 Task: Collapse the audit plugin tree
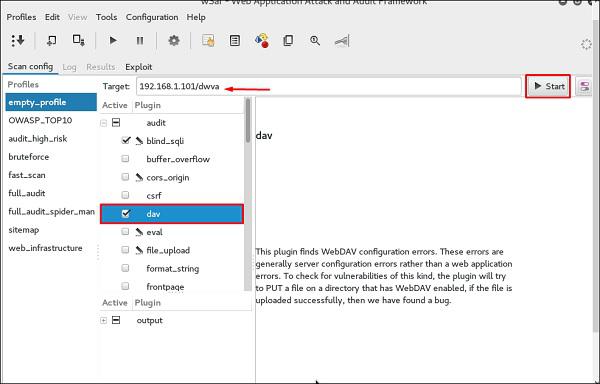pyautogui.click(x=103, y=123)
